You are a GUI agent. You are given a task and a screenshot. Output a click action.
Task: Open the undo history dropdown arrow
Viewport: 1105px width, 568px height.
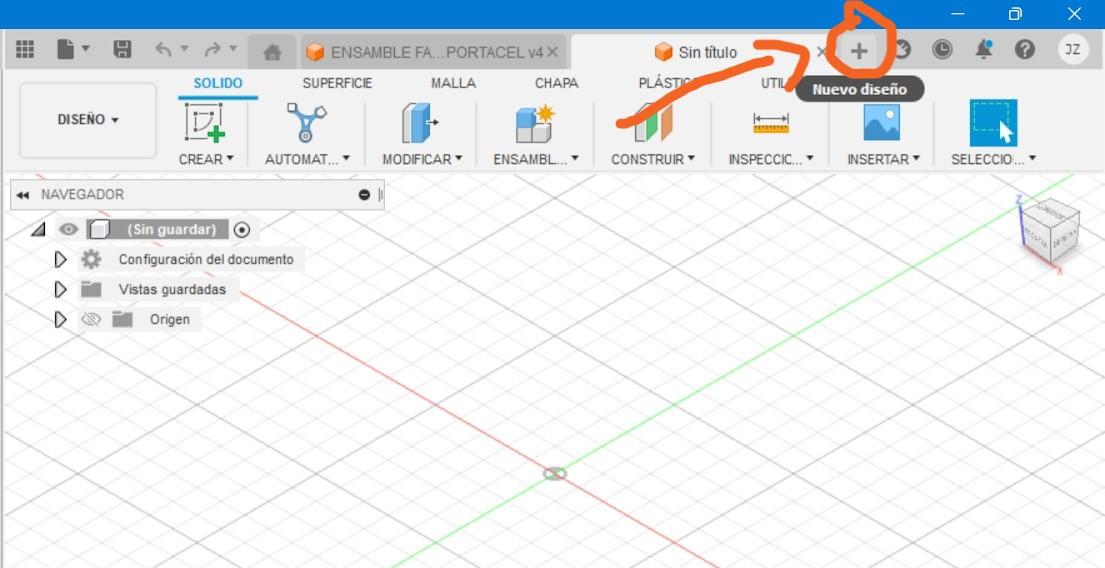click(184, 49)
